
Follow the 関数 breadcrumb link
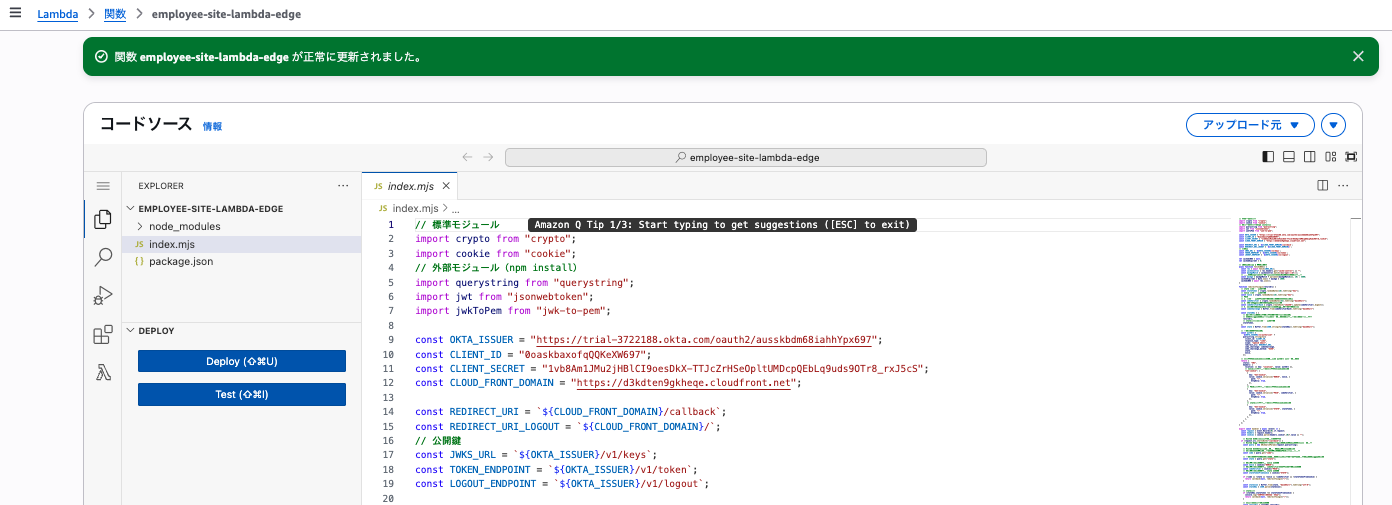[x=115, y=15]
